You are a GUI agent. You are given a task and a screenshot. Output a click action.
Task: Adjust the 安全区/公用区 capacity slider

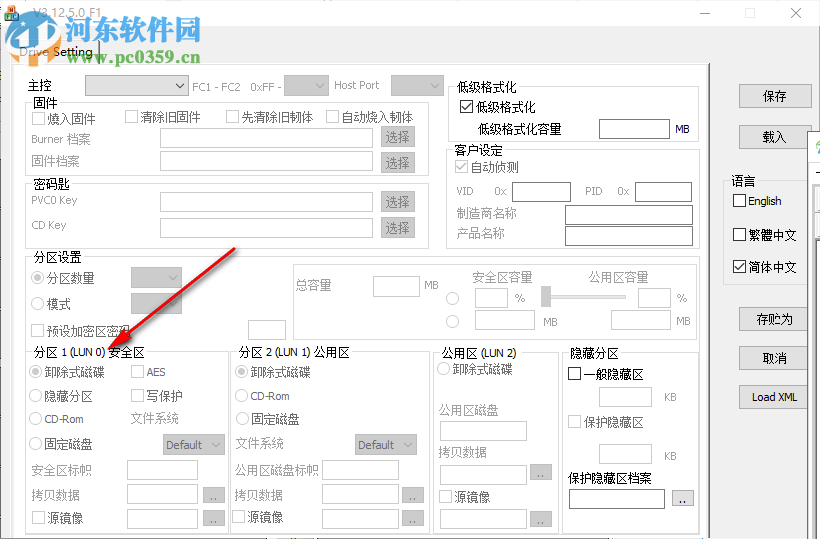[546, 296]
